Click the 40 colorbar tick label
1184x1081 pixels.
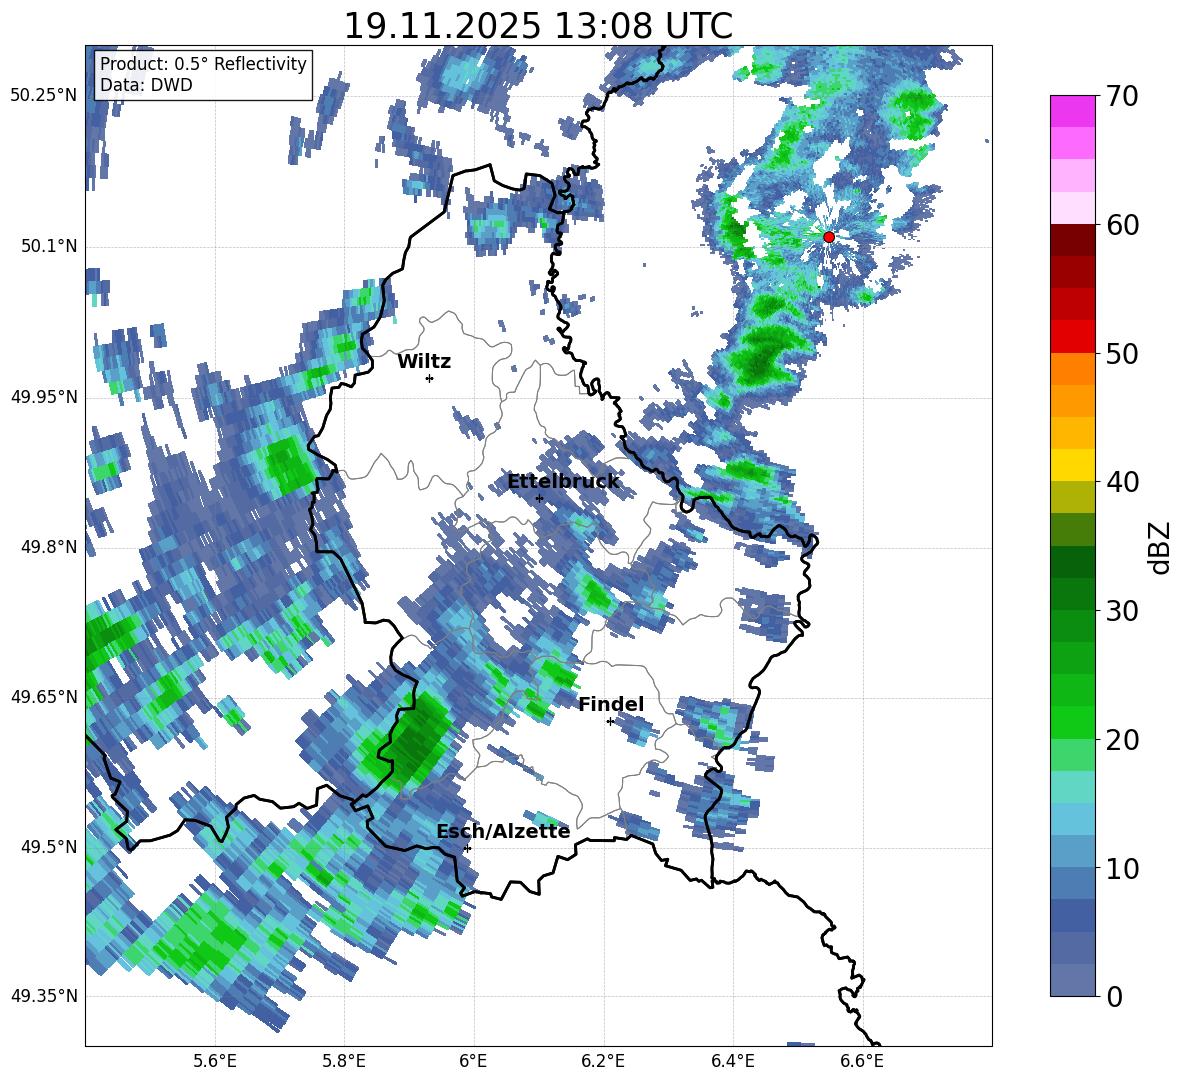pyautogui.click(x=1122, y=482)
